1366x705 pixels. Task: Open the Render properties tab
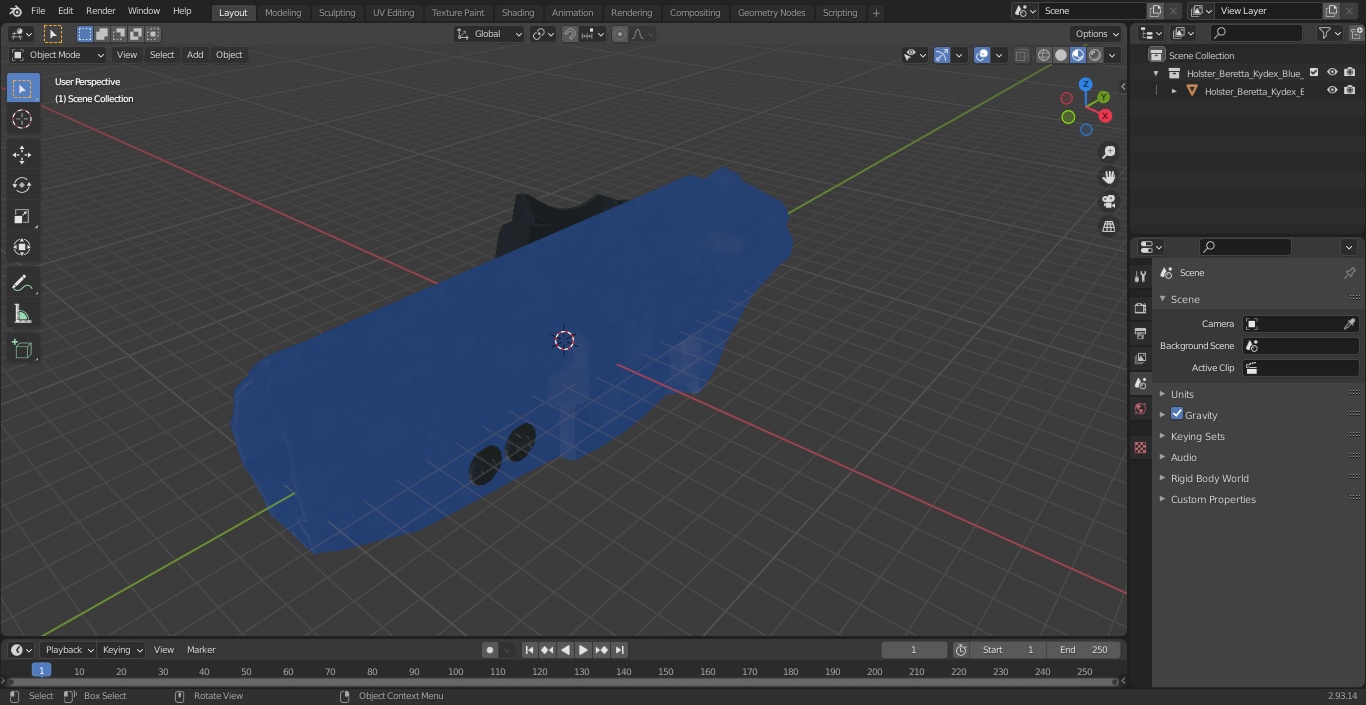[x=1140, y=308]
